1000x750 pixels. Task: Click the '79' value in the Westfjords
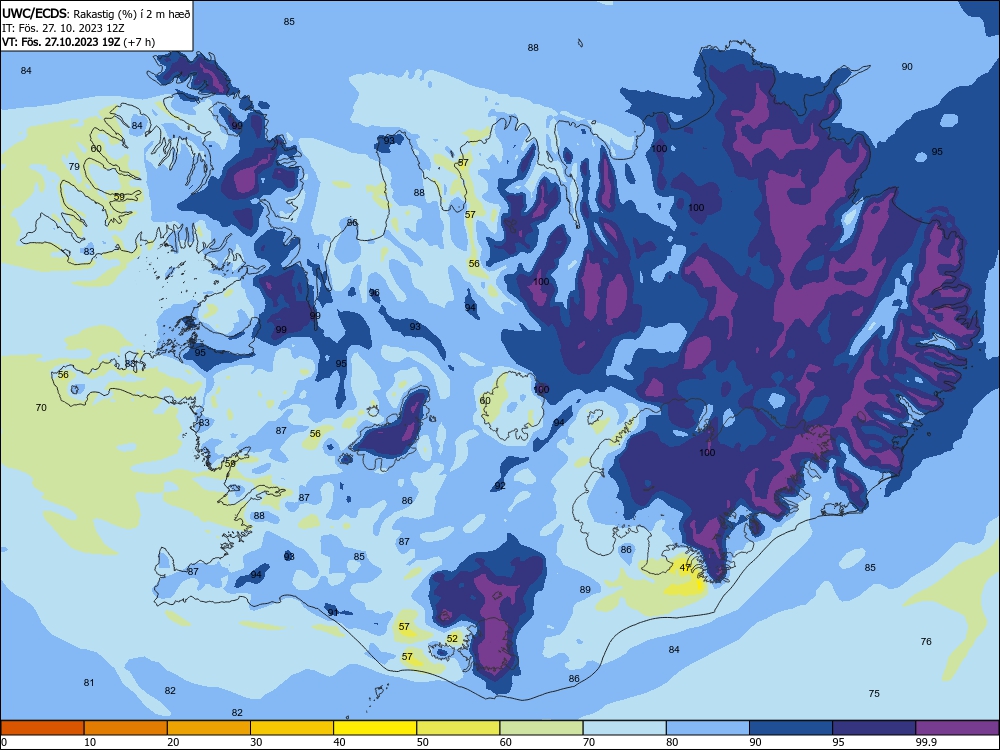pyautogui.click(x=74, y=166)
